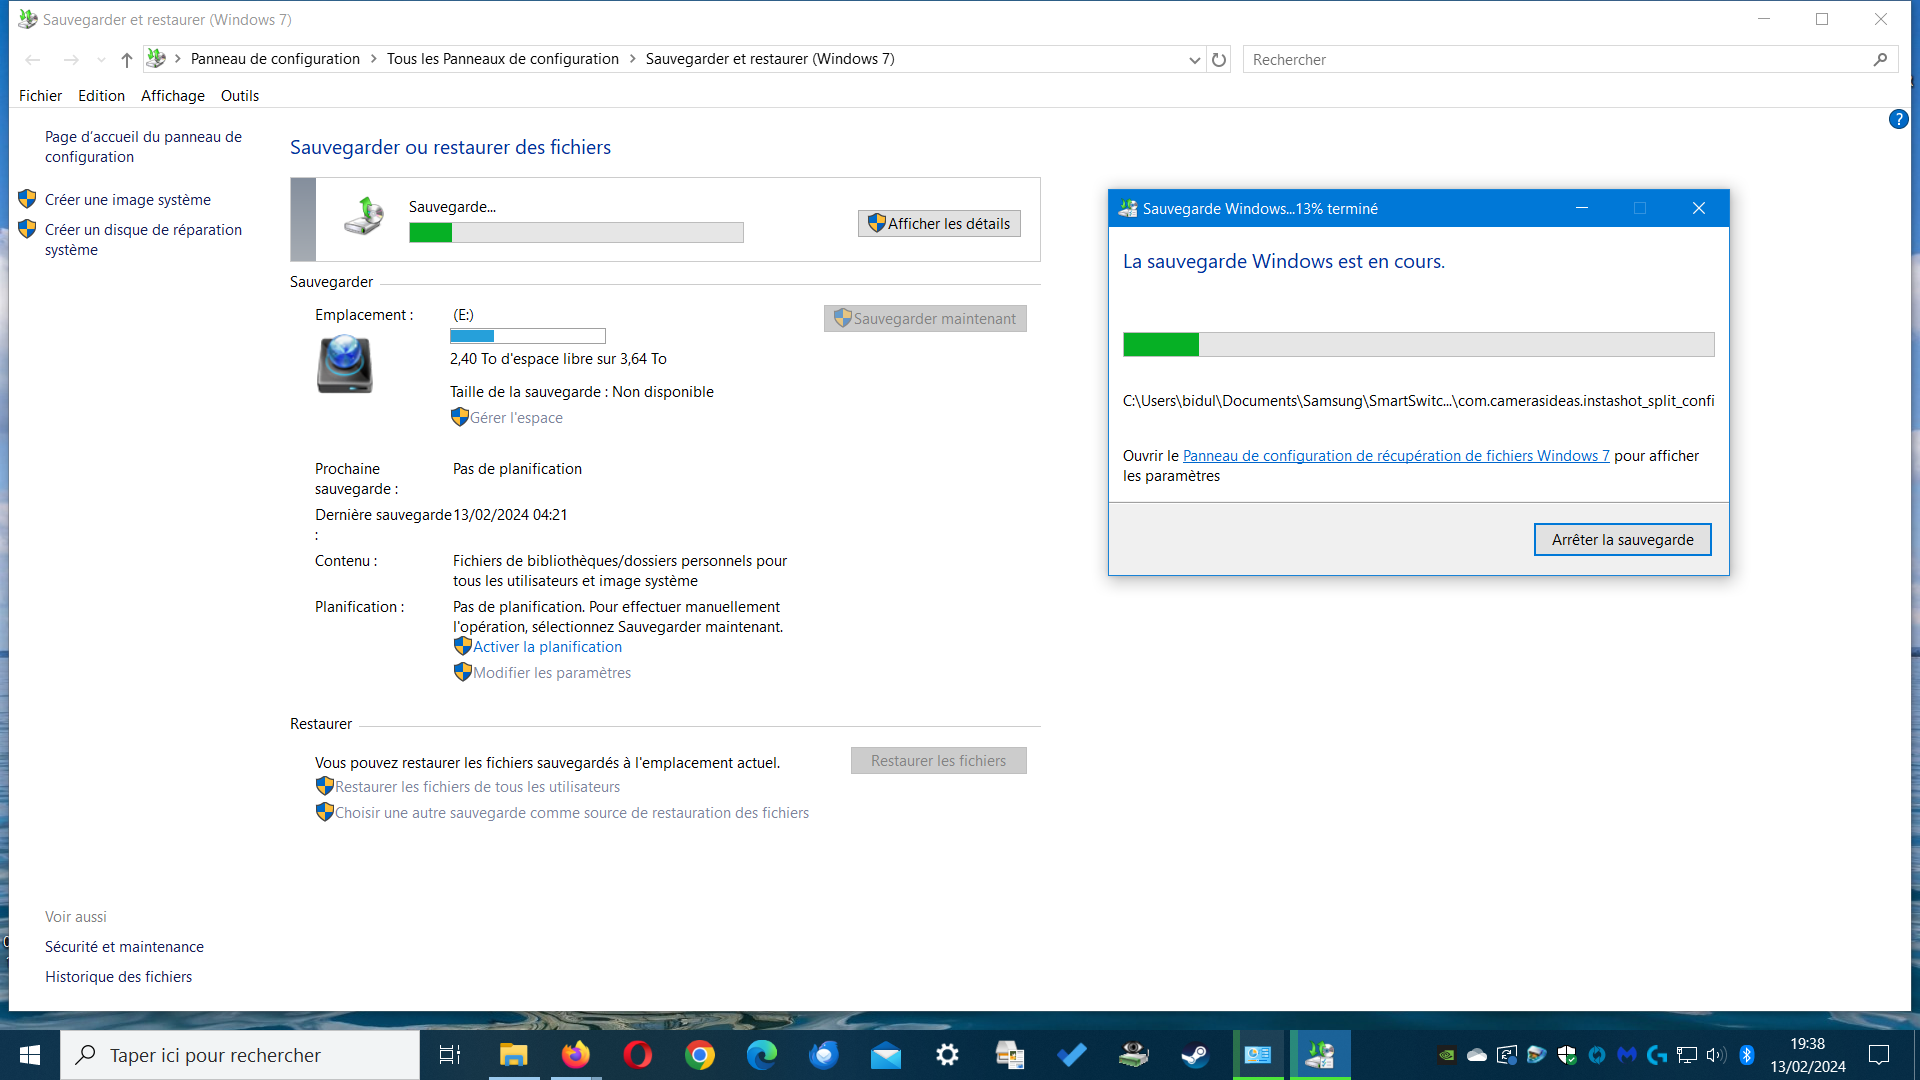Click Afficher les détails button

coord(939,224)
